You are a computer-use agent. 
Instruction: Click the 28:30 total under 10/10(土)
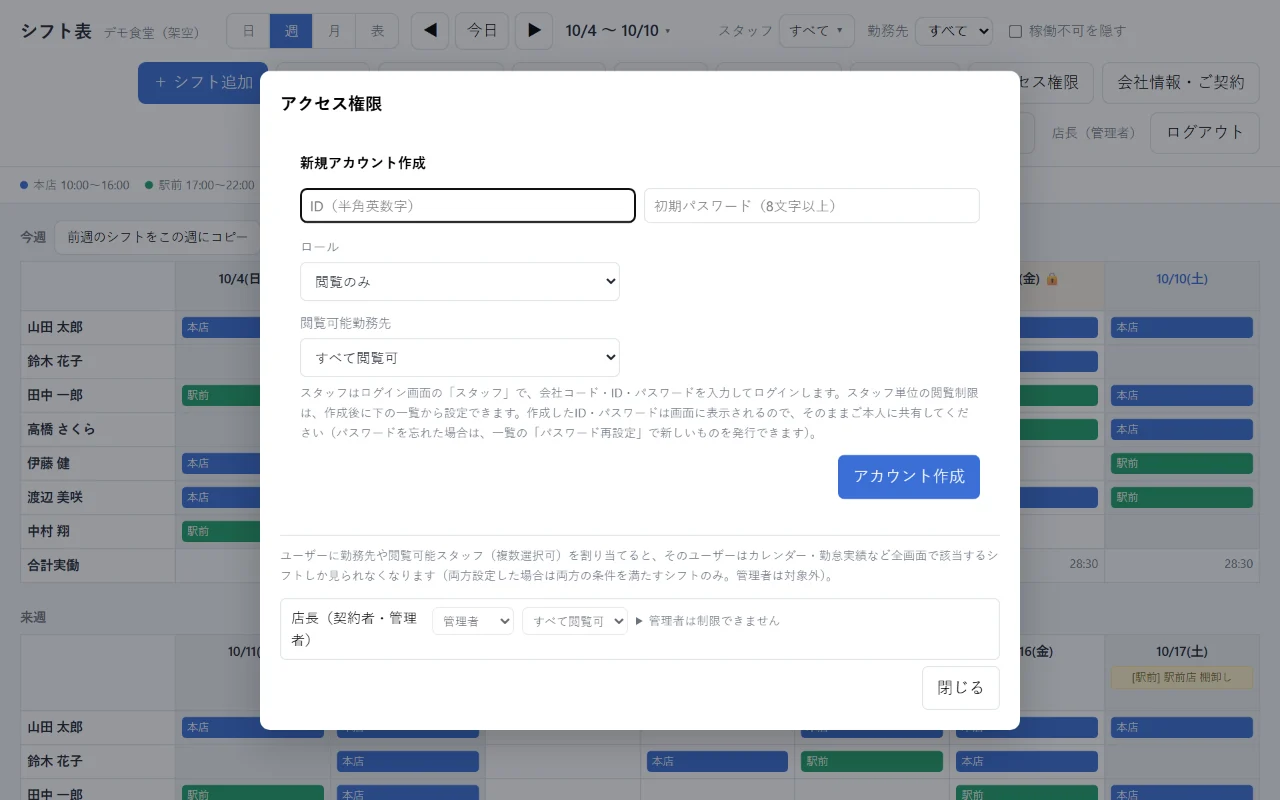point(1238,565)
